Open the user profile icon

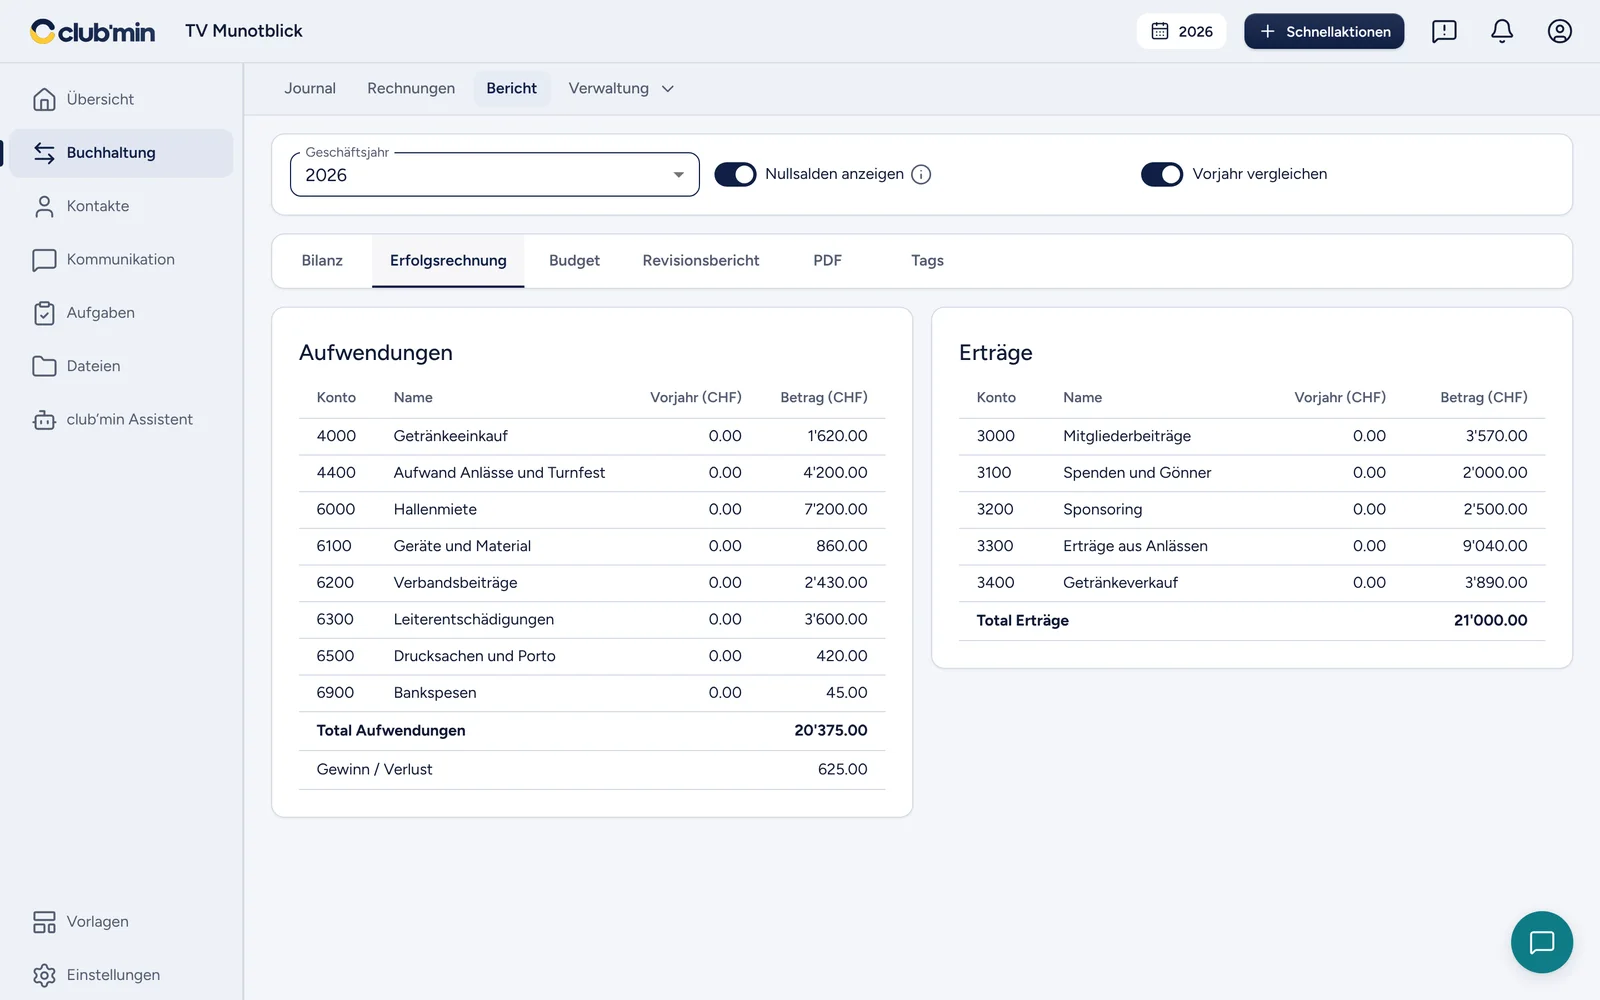(1560, 31)
